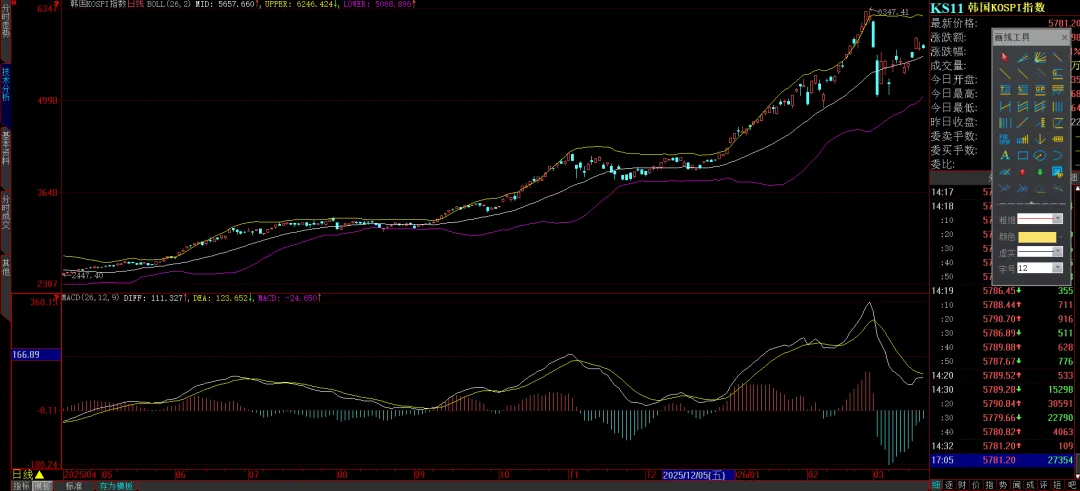Select the T-labeled horizontal lines tool
Viewport: 1080px width, 491px height.
[x=1005, y=89]
